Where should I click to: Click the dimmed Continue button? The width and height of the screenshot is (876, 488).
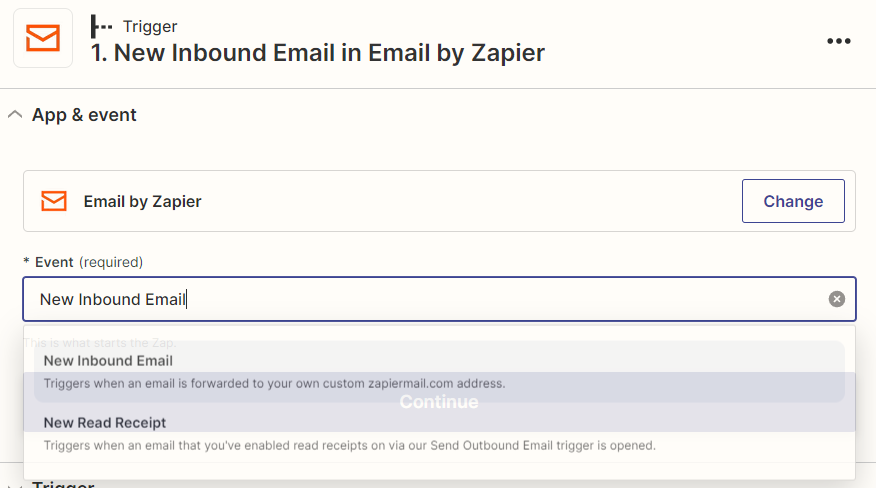(439, 402)
